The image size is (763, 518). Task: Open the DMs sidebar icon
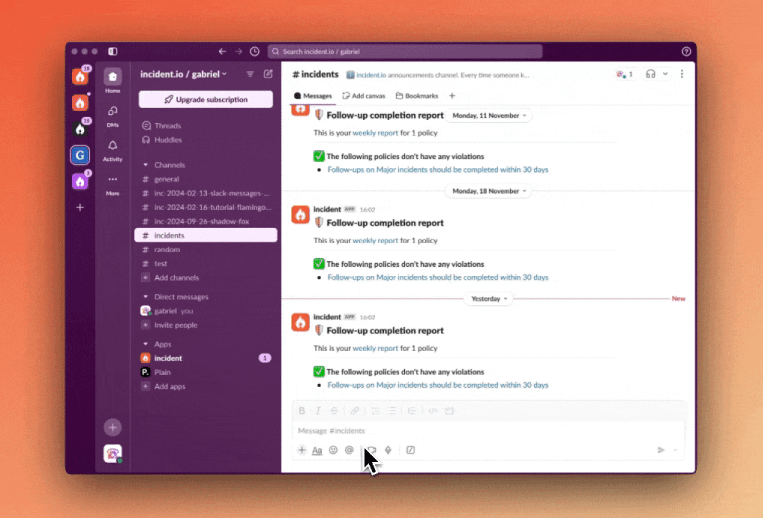pos(112,116)
